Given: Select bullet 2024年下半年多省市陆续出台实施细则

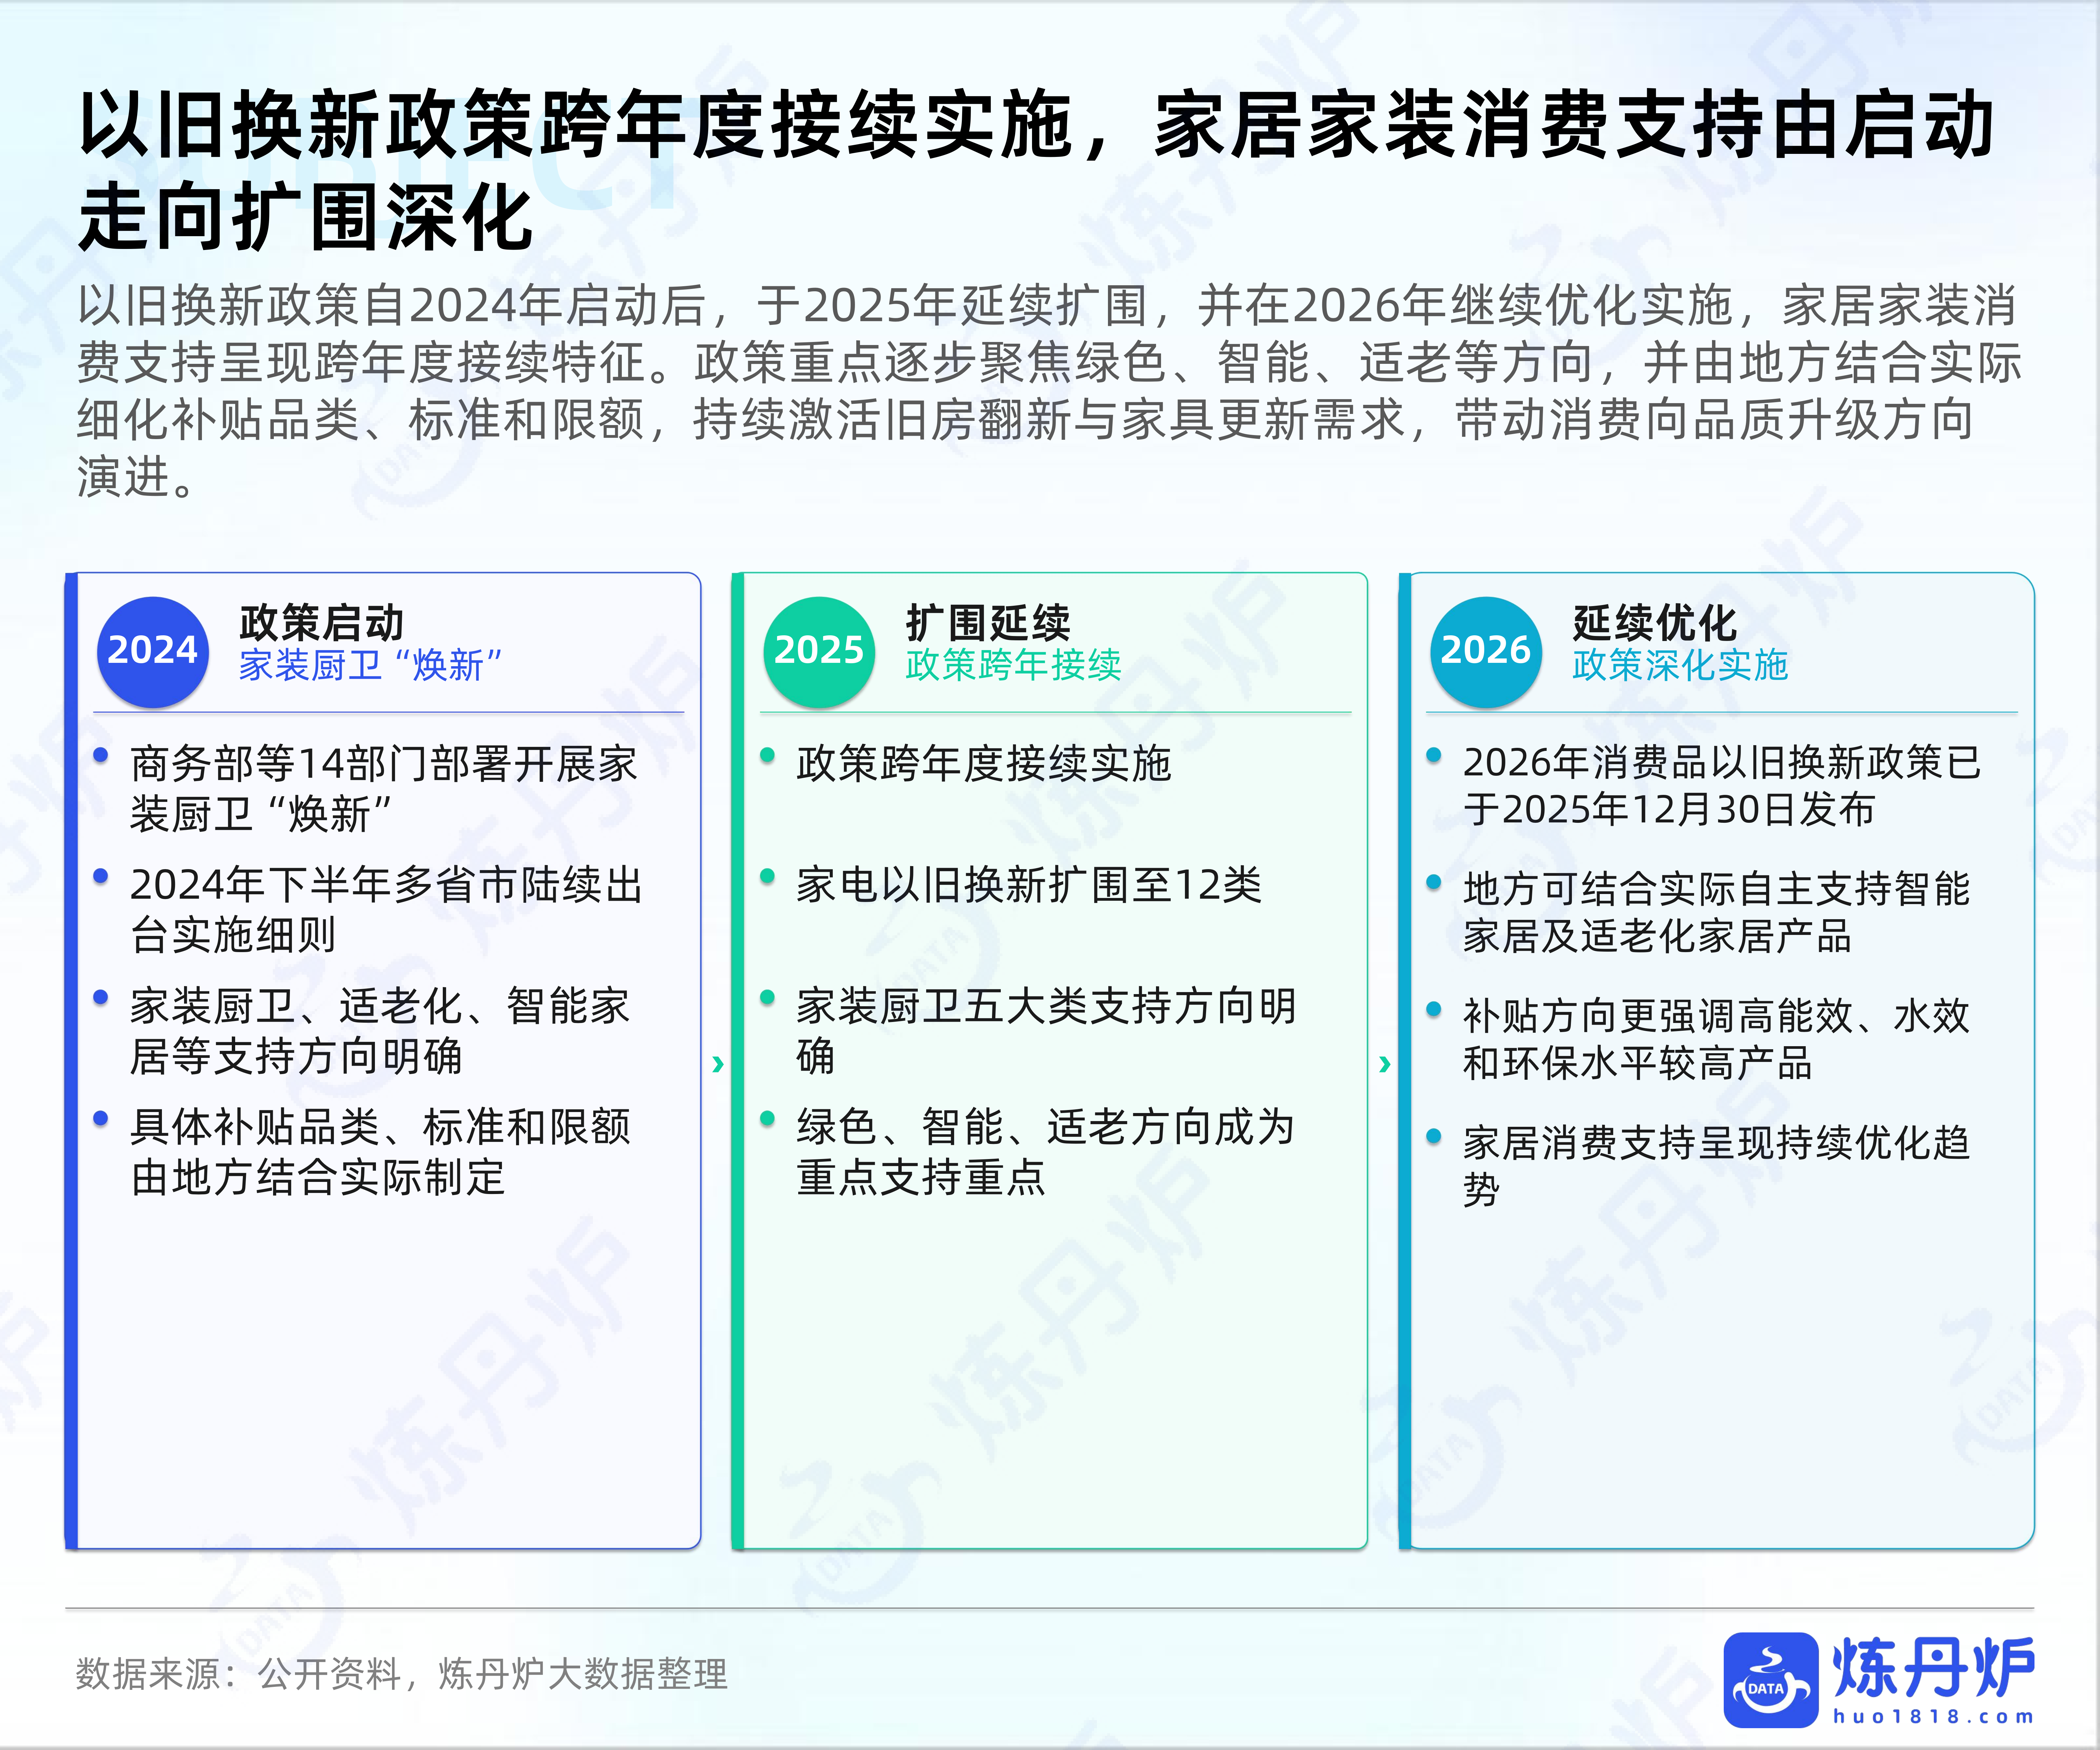Looking at the screenshot, I should click(386, 910).
